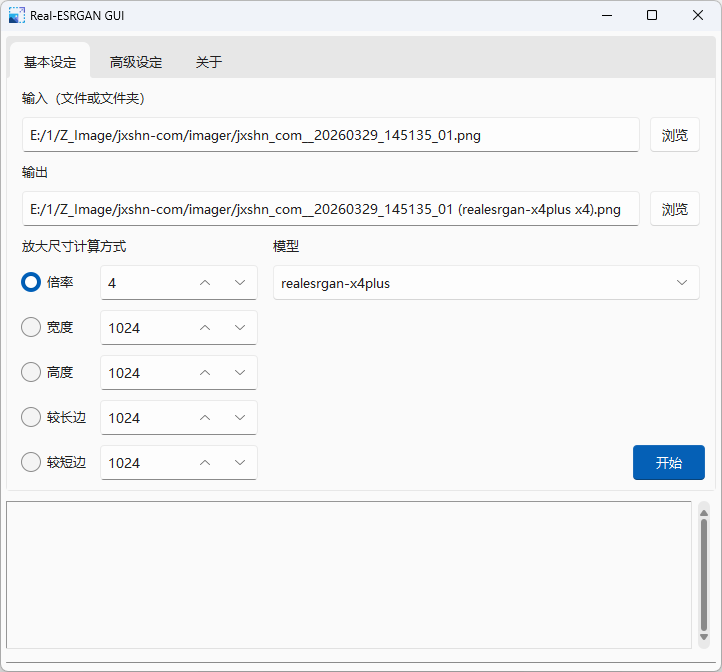Select the 宽度 radio button
Viewport: 722px width, 672px height.
[31, 327]
